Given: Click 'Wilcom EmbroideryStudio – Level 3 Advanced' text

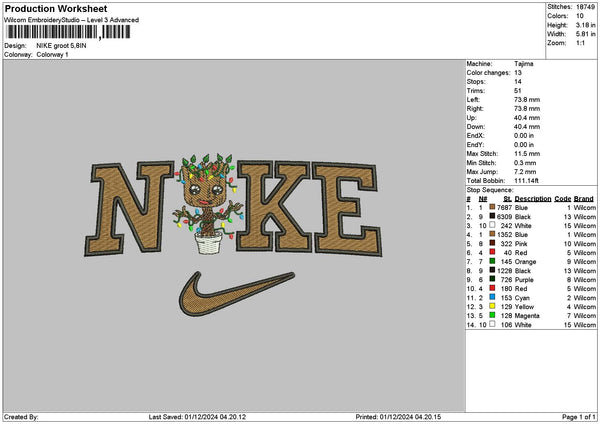Looking at the screenshot, I should pyautogui.click(x=72, y=20).
